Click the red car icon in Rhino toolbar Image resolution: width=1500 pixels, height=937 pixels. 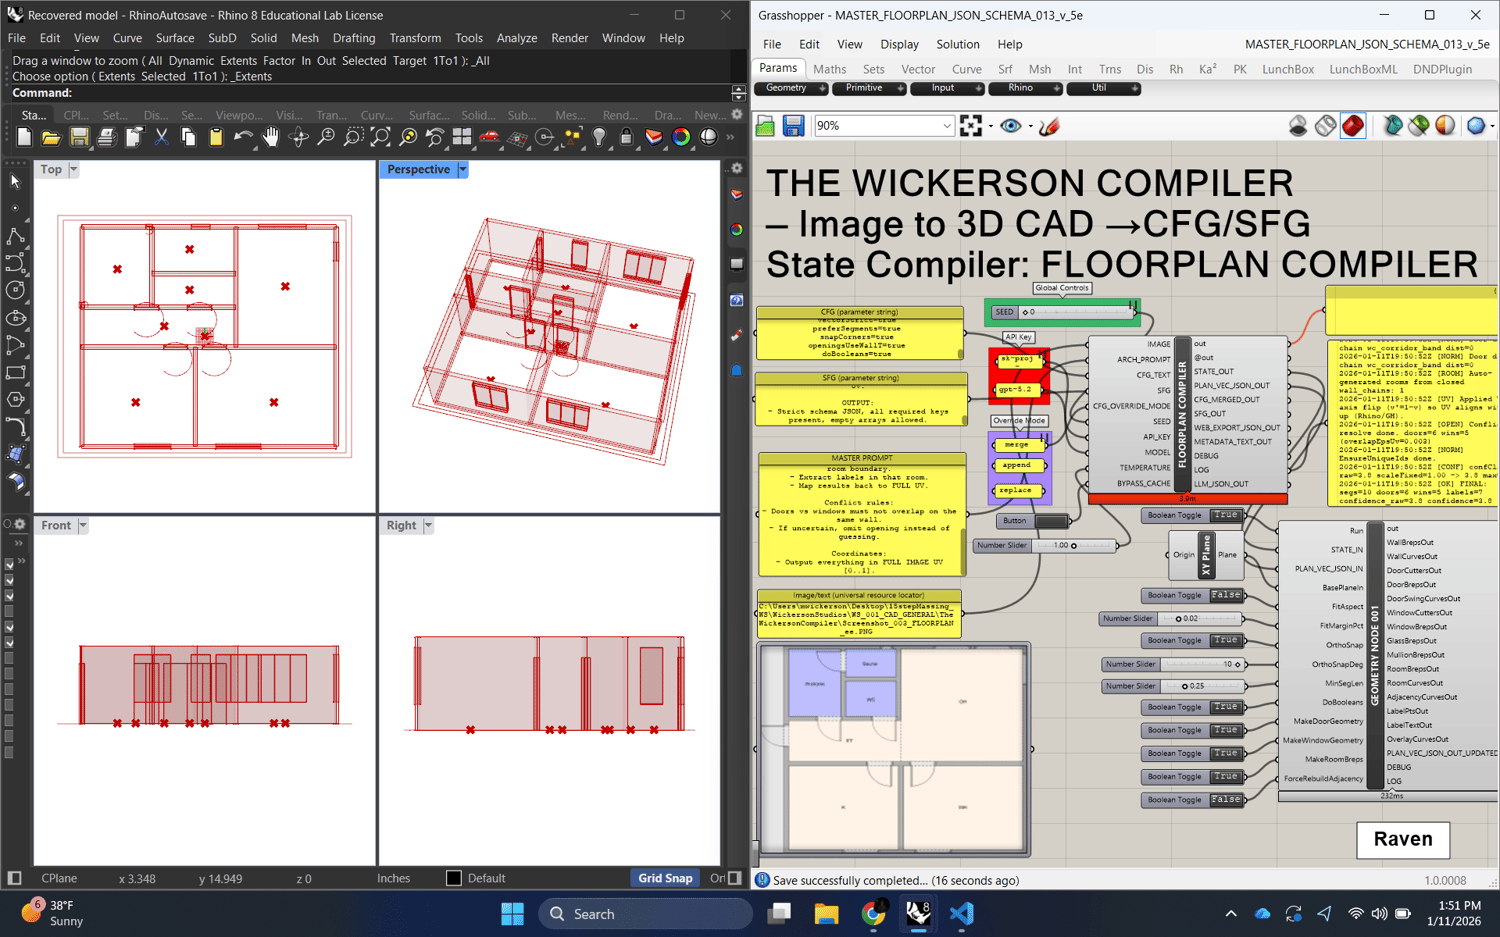tap(489, 137)
